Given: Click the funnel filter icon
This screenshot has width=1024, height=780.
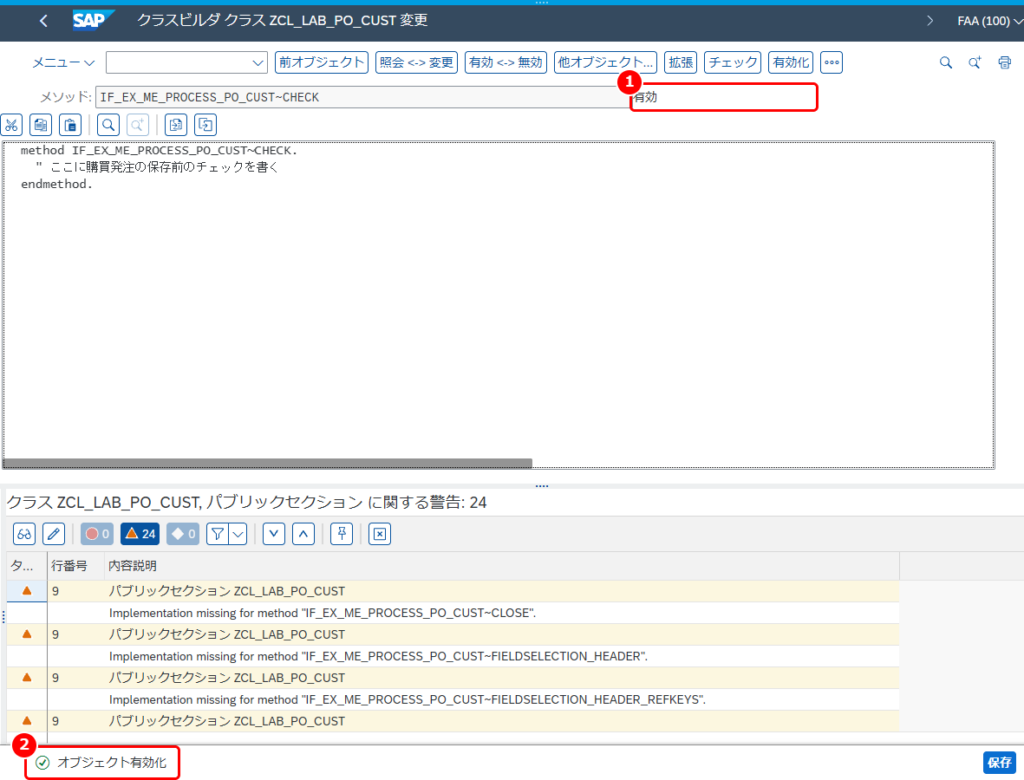Looking at the screenshot, I should point(217,534).
